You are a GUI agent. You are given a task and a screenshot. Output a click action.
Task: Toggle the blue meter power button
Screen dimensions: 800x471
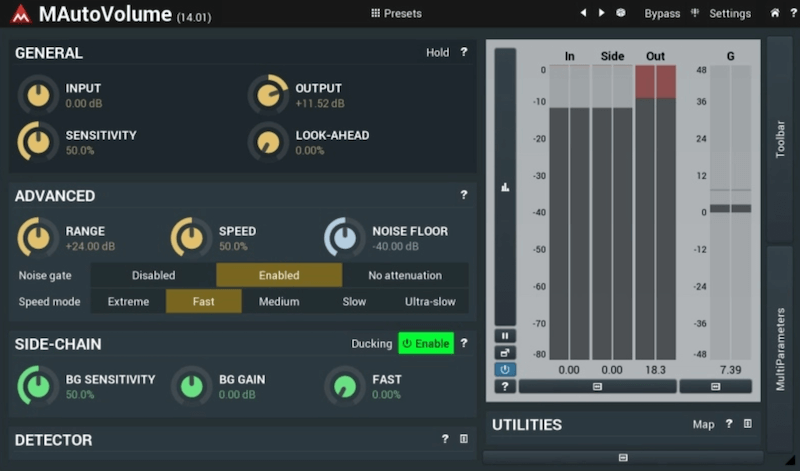tap(505, 369)
